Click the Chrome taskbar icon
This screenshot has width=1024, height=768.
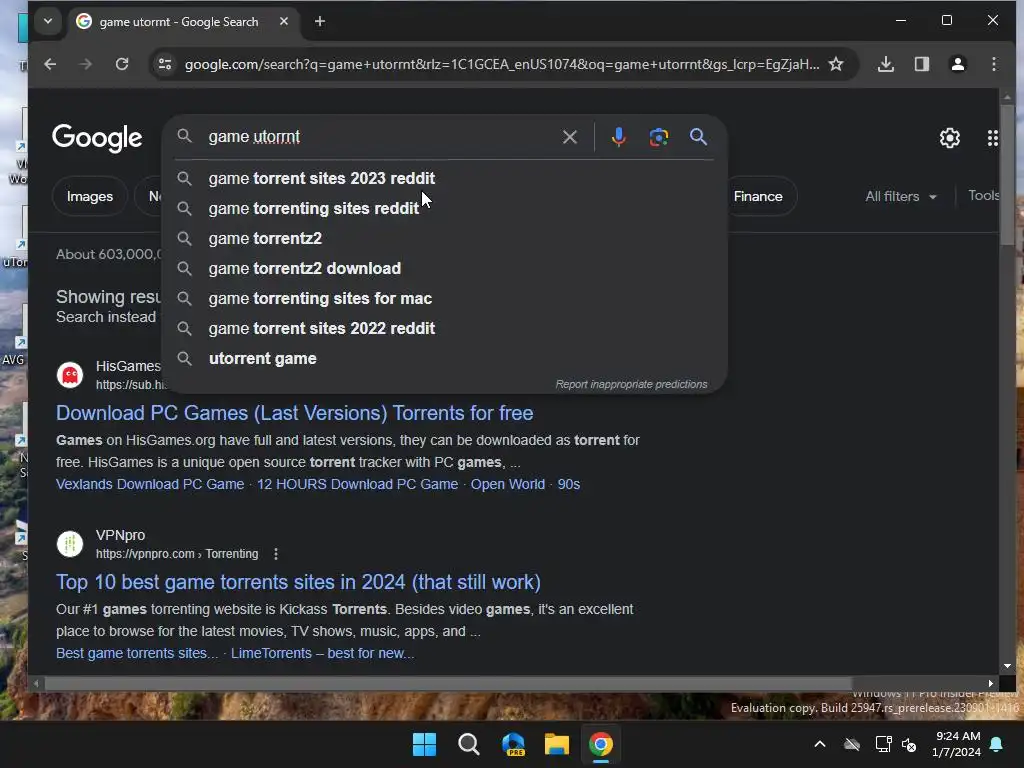tap(601, 744)
